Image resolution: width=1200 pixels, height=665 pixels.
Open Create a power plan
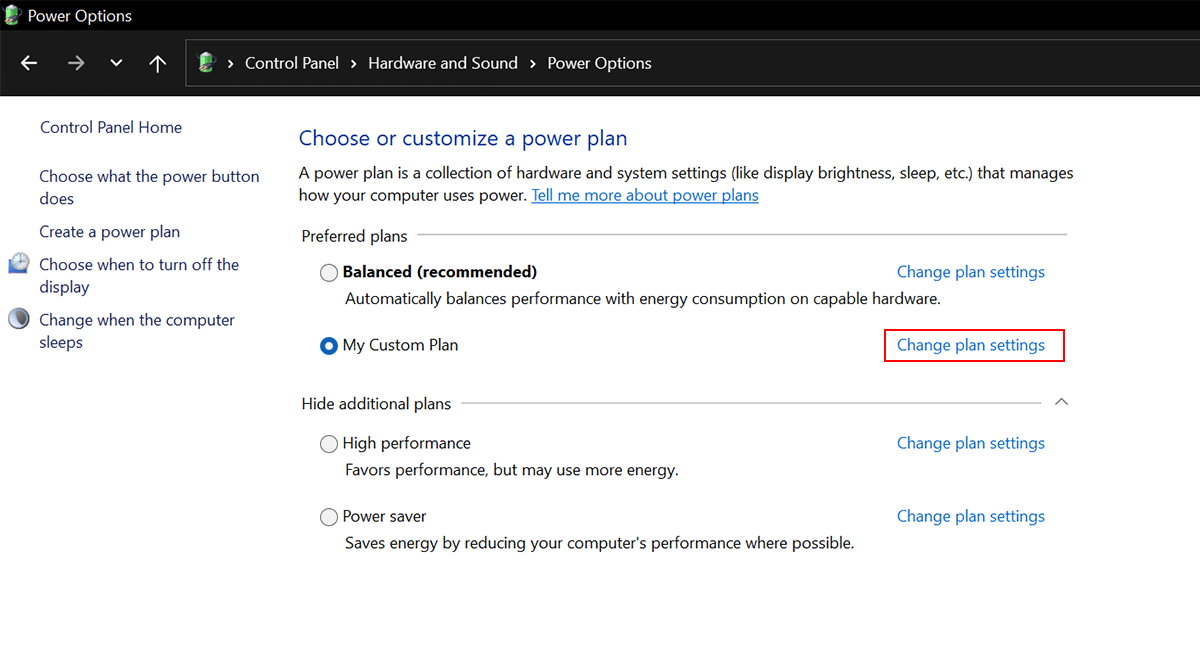[x=110, y=231]
